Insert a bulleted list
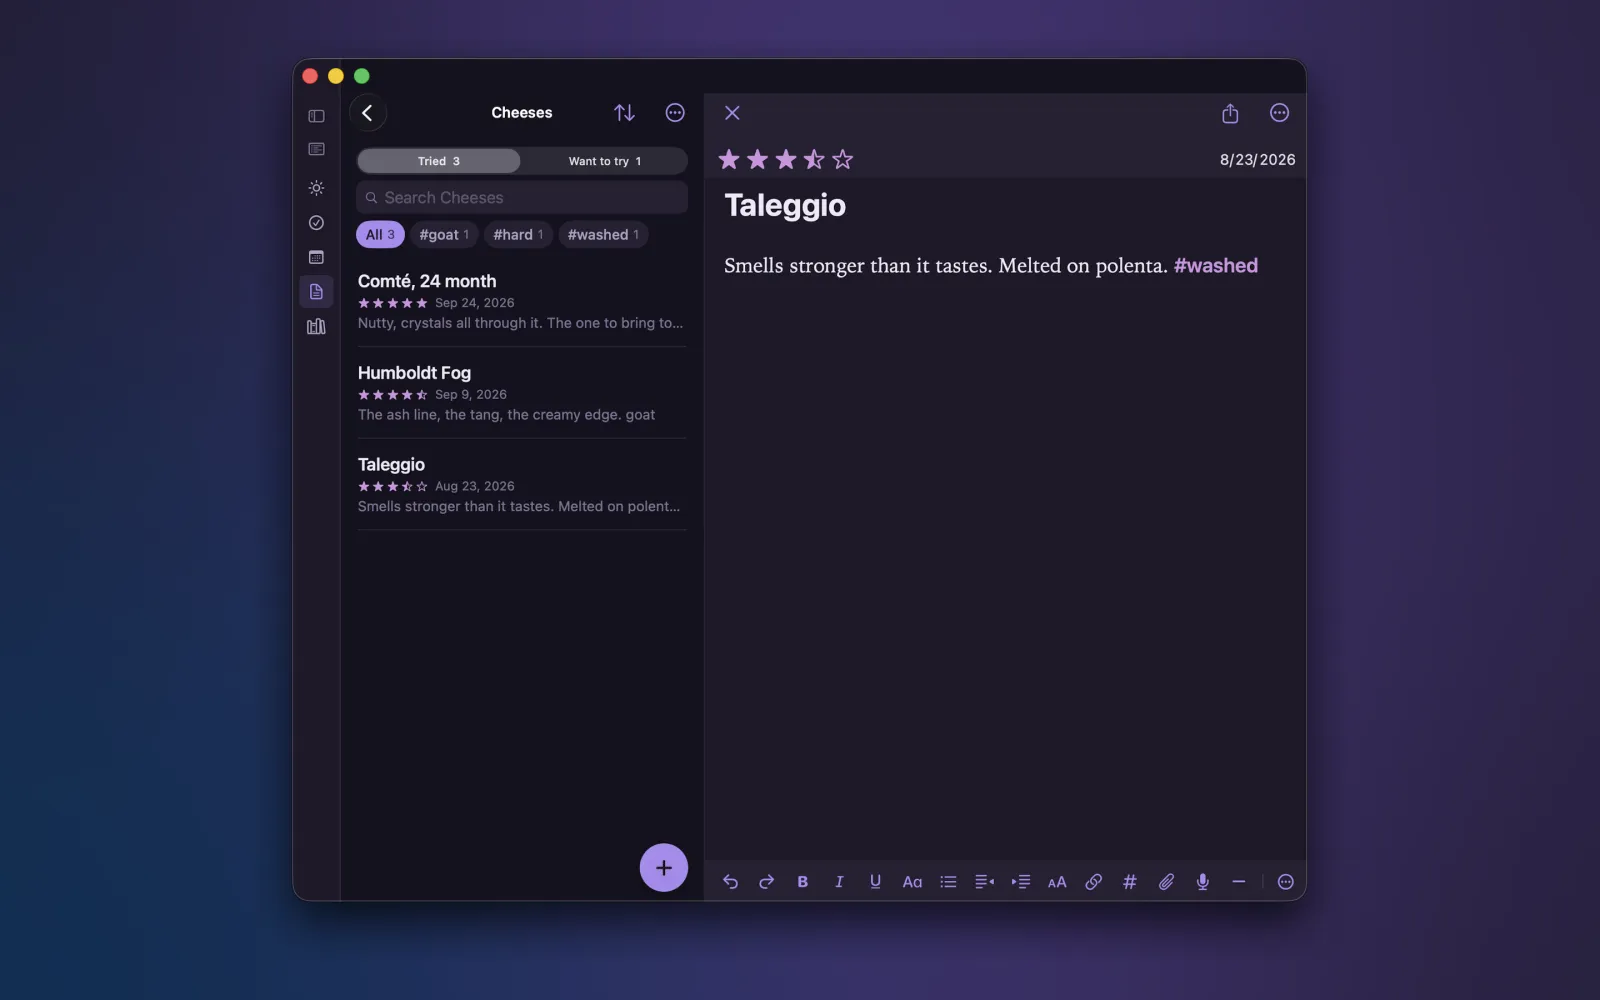Image resolution: width=1600 pixels, height=1000 pixels. (x=948, y=882)
